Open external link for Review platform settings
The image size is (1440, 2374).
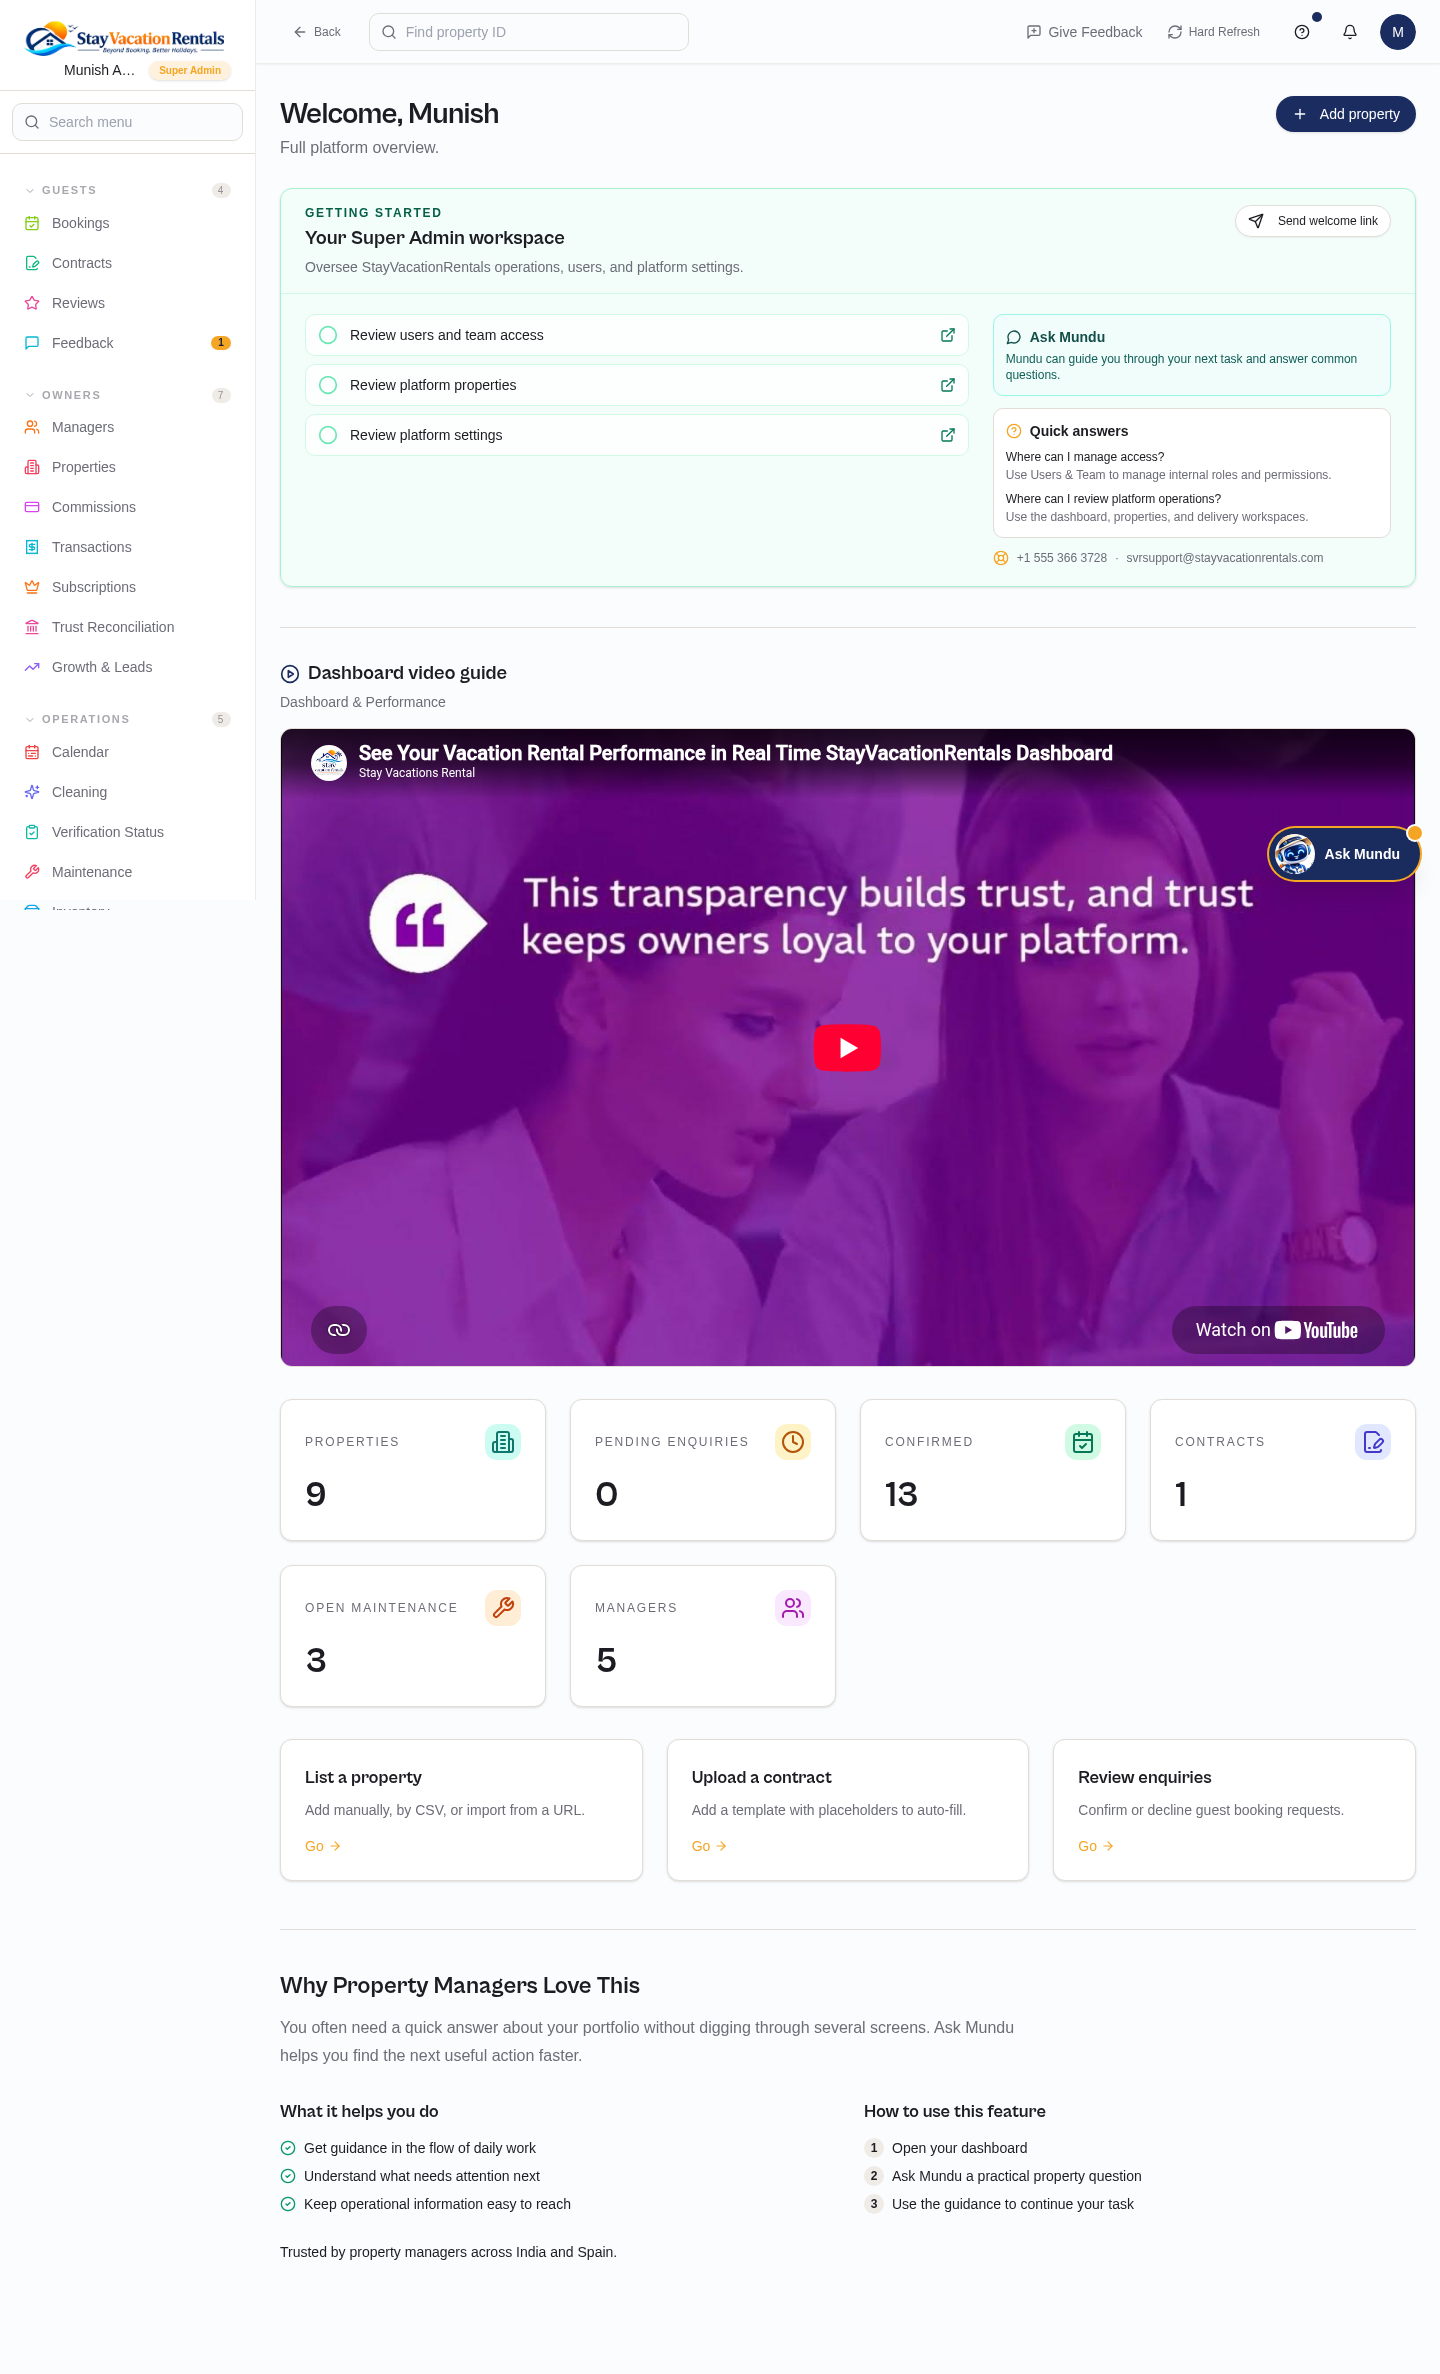(x=948, y=435)
